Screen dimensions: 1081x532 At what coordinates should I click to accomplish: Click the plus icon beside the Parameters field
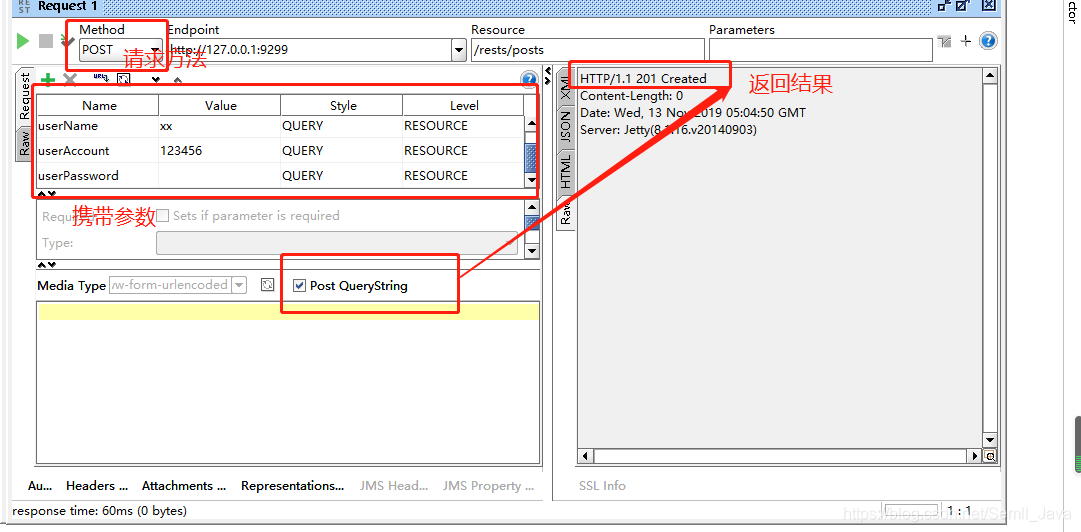(x=966, y=41)
